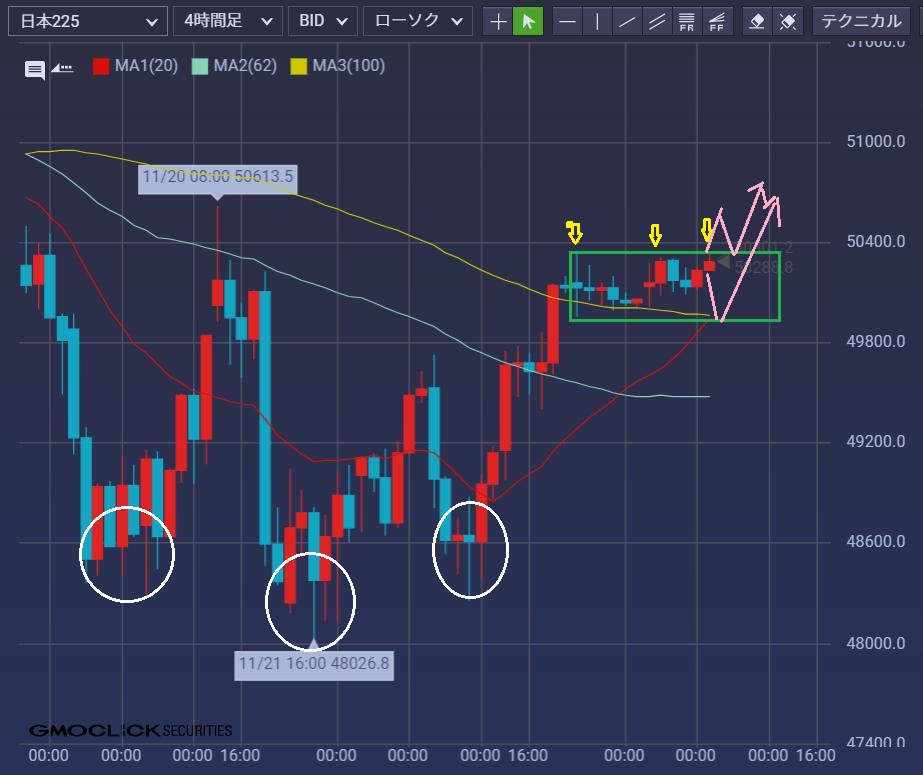This screenshot has width=923, height=775.
Task: Expand the 4時間足 timeframe dropdown
Action: tap(227, 21)
